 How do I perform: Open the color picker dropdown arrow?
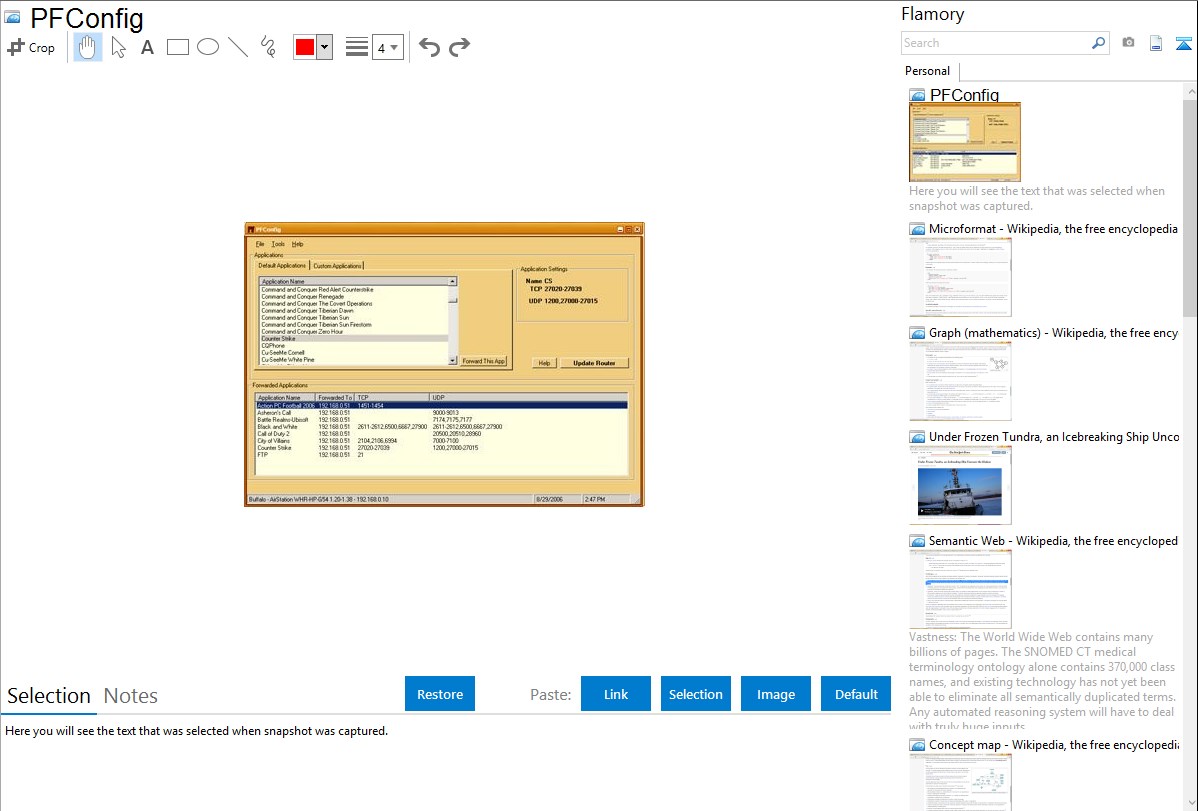coord(324,47)
